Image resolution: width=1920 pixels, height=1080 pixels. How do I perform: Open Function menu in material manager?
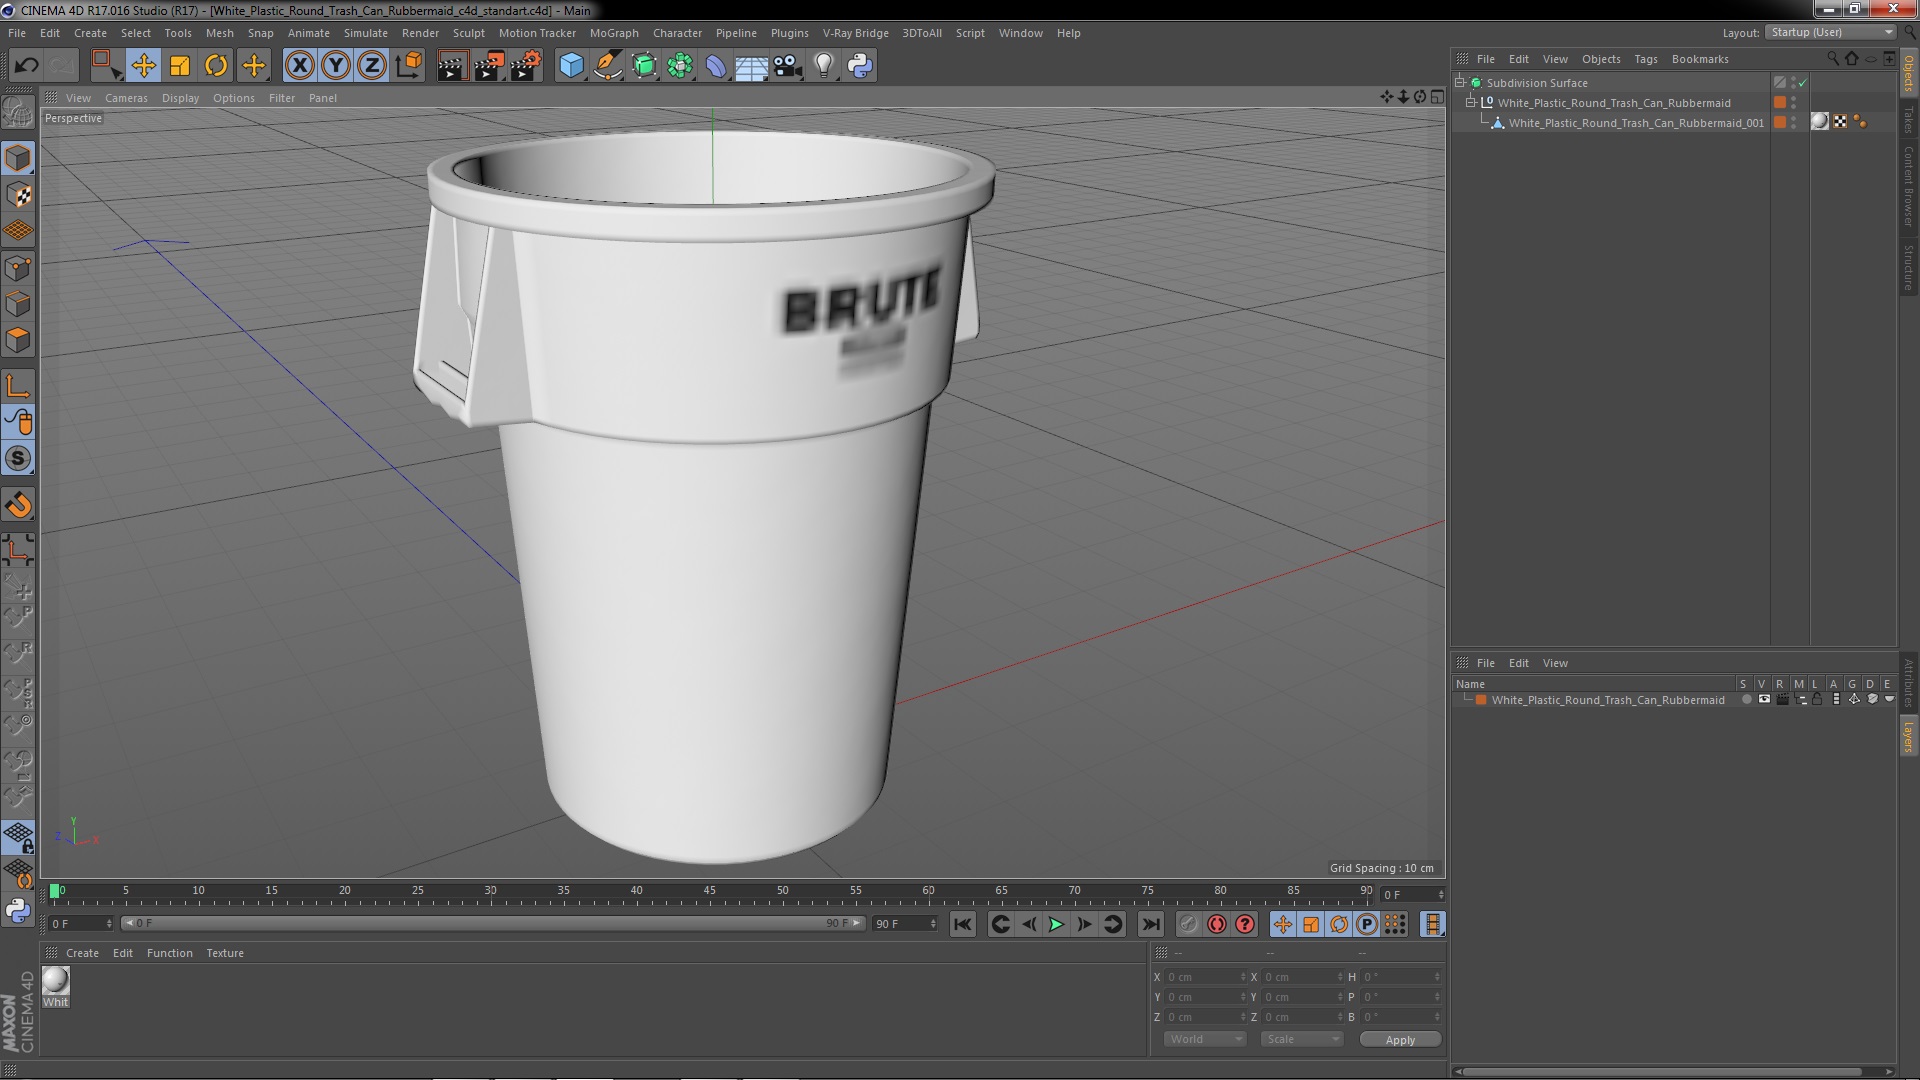tap(169, 953)
